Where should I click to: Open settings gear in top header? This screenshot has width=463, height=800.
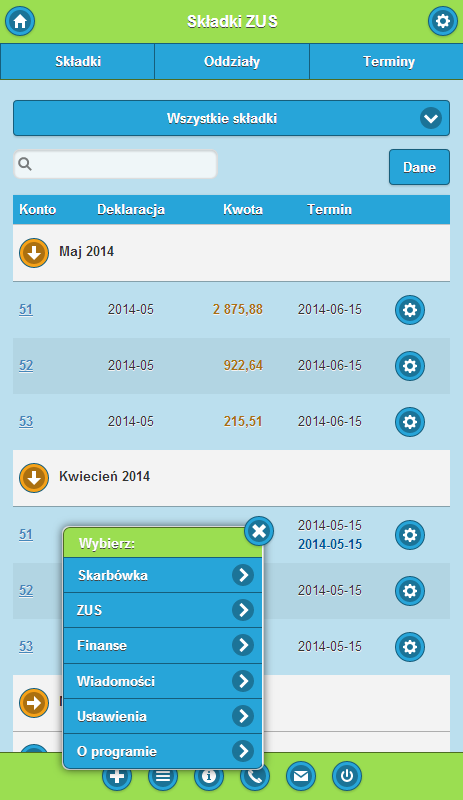[443, 21]
